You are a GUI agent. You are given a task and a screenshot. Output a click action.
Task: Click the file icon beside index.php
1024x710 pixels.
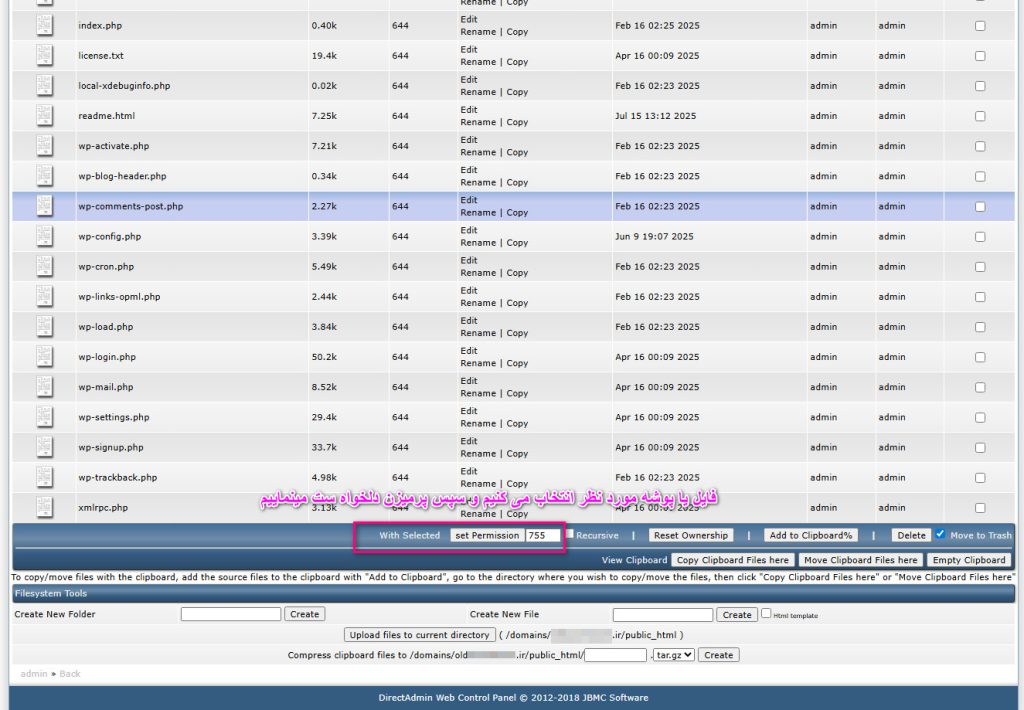click(45, 26)
